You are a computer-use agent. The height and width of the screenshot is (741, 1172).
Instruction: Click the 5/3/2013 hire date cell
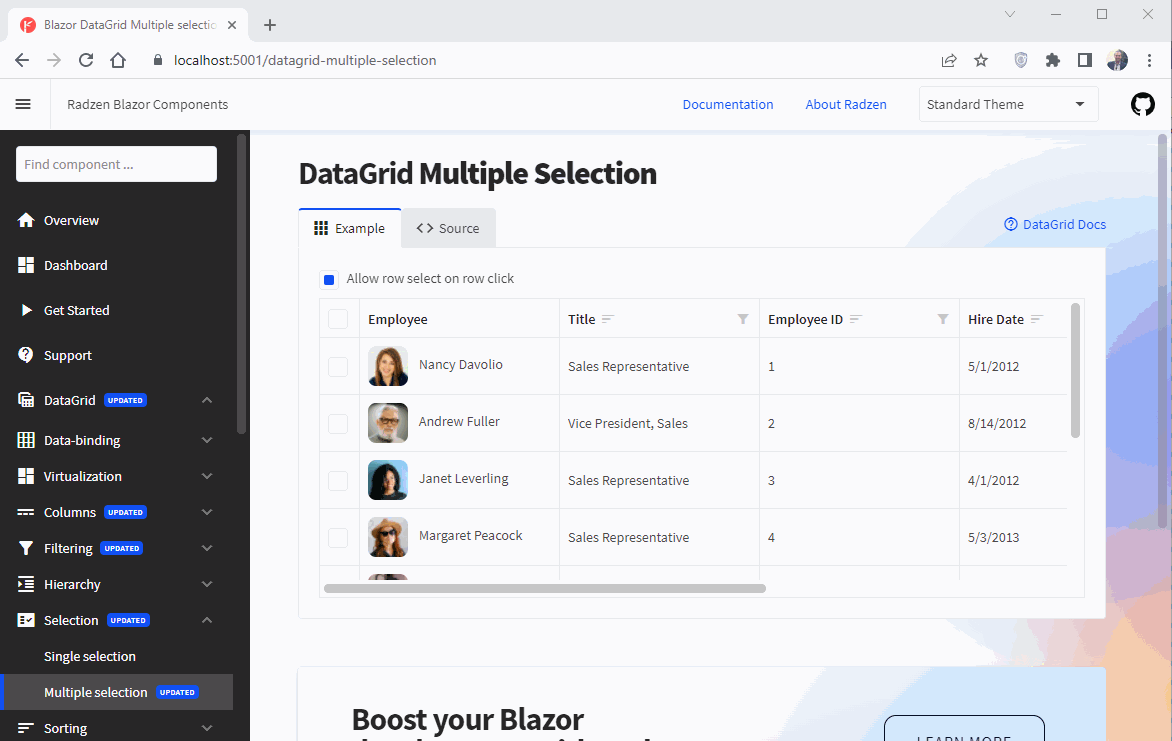pos(1014,537)
